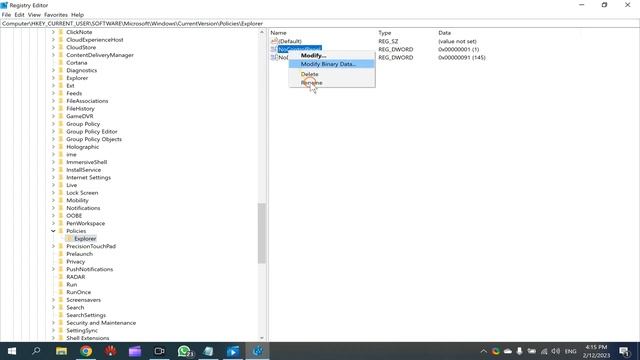Open WhatsApp from the taskbar

point(184,351)
